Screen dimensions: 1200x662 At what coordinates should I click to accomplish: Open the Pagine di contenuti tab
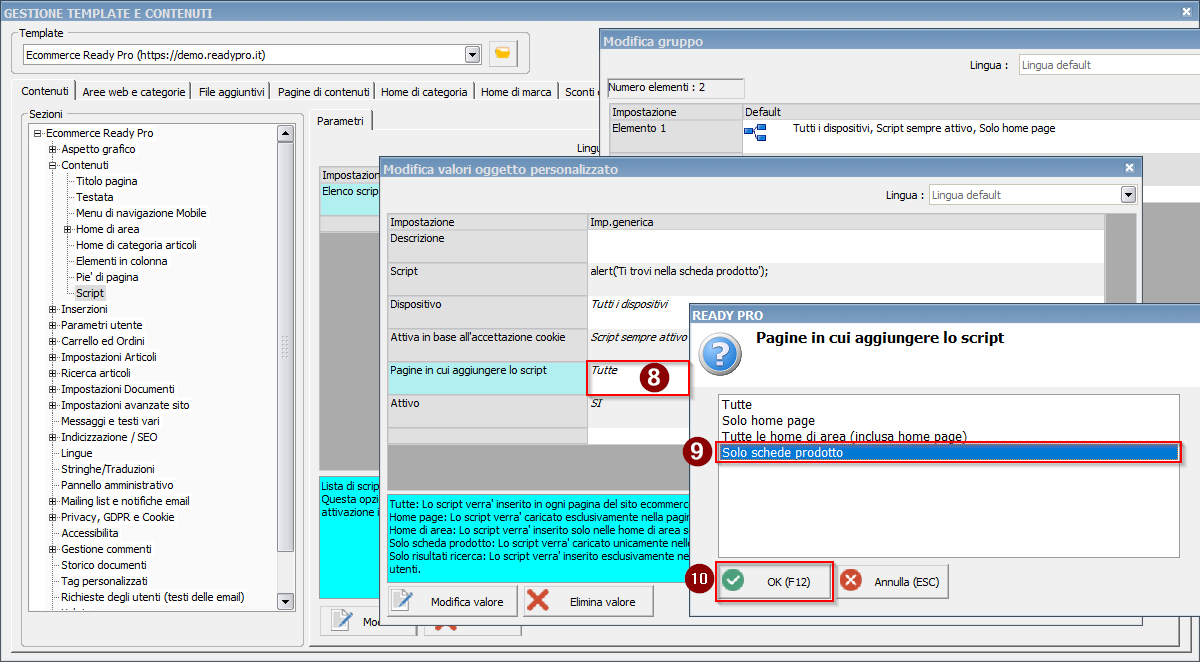[324, 91]
